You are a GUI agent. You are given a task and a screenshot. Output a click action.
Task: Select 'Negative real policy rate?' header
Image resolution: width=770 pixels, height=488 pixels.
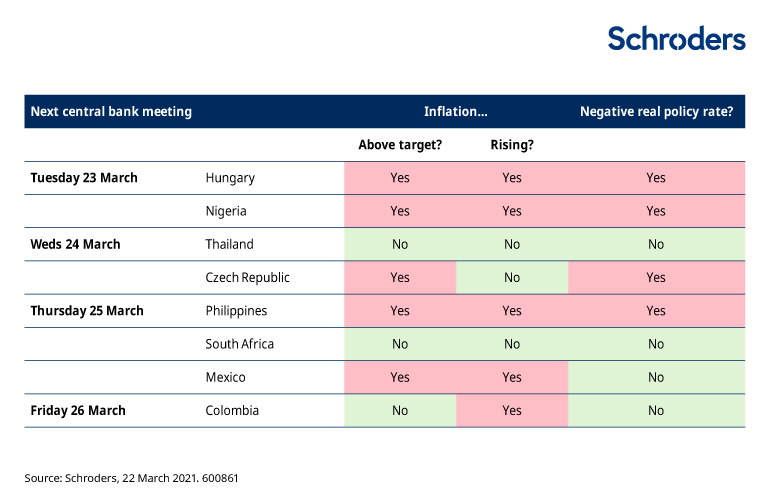[656, 112]
